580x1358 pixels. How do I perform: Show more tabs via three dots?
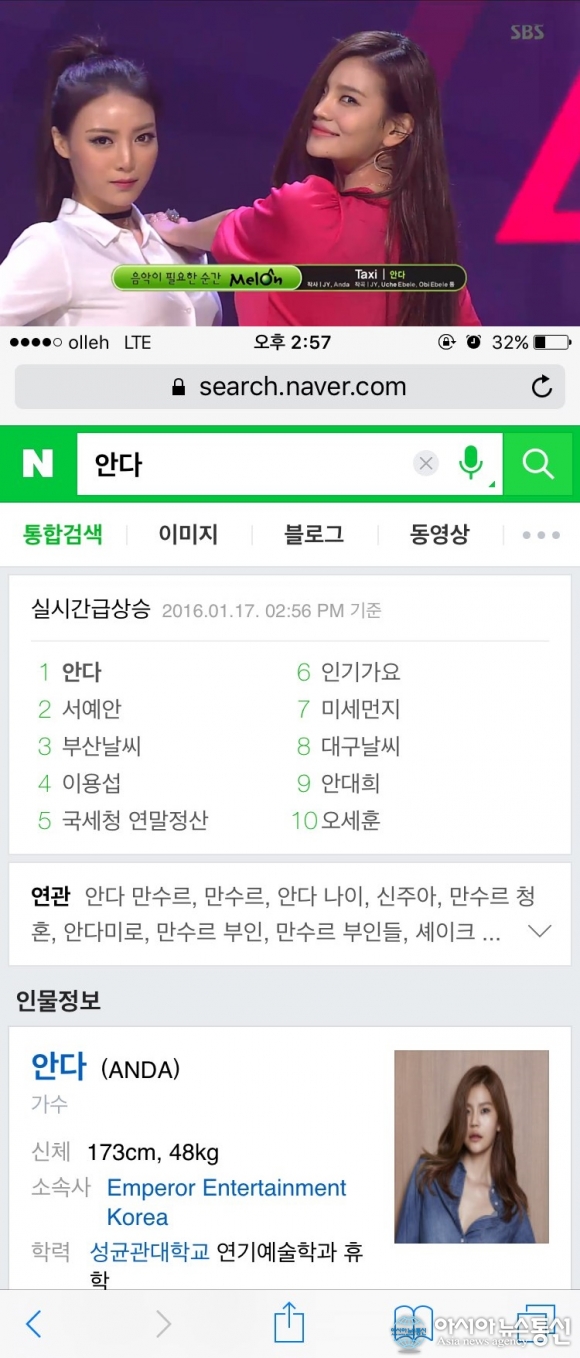tap(541, 535)
